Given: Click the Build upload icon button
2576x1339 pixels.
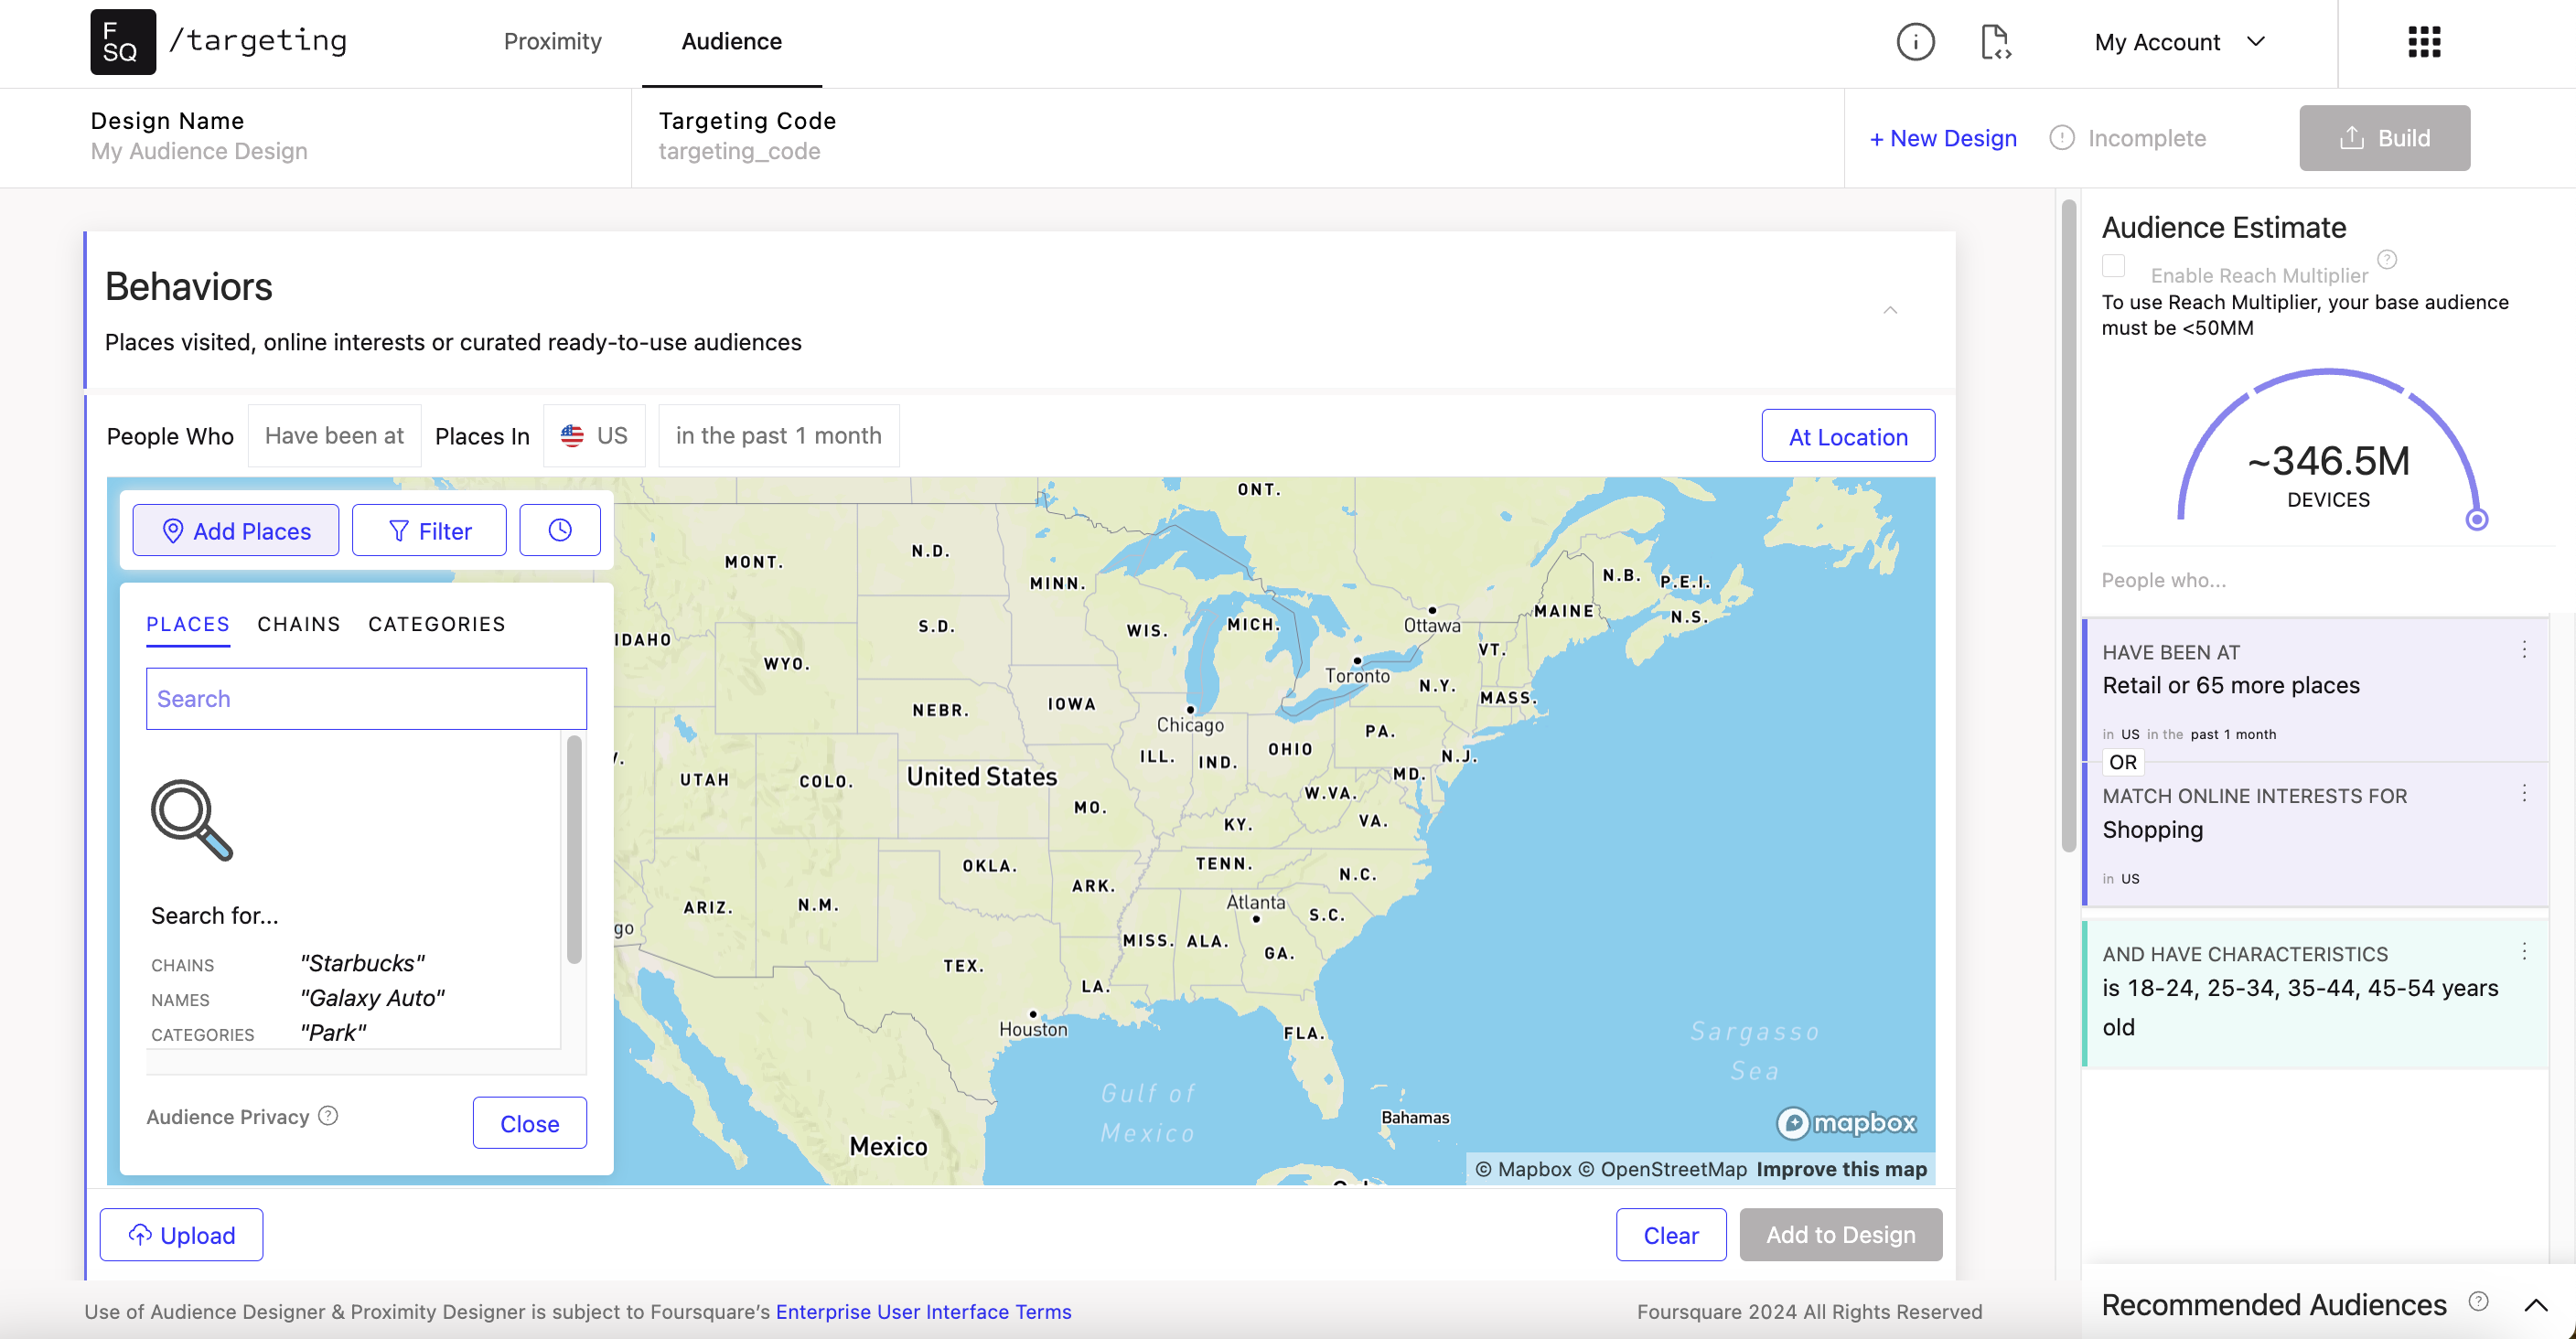Looking at the screenshot, I should 2384,137.
